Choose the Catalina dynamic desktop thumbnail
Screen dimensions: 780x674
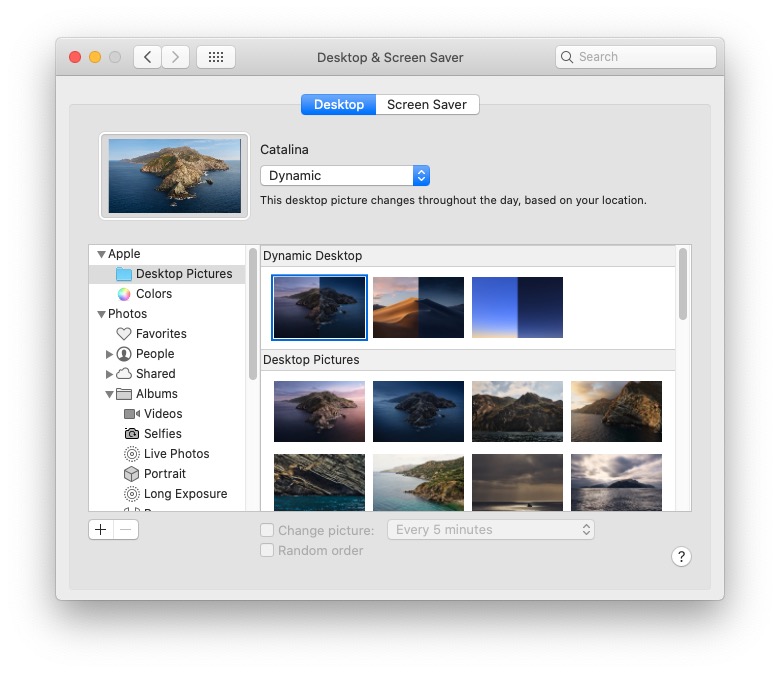pyautogui.click(x=319, y=307)
